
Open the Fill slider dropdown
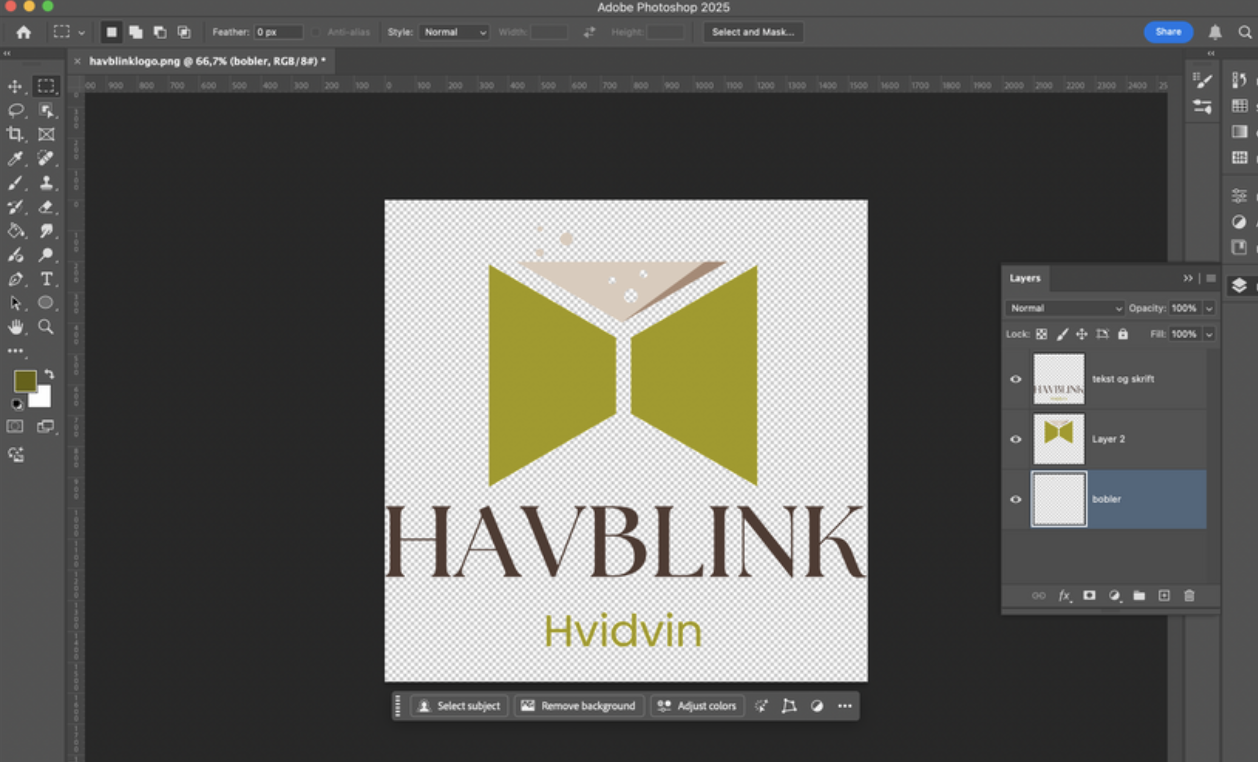coord(1209,334)
